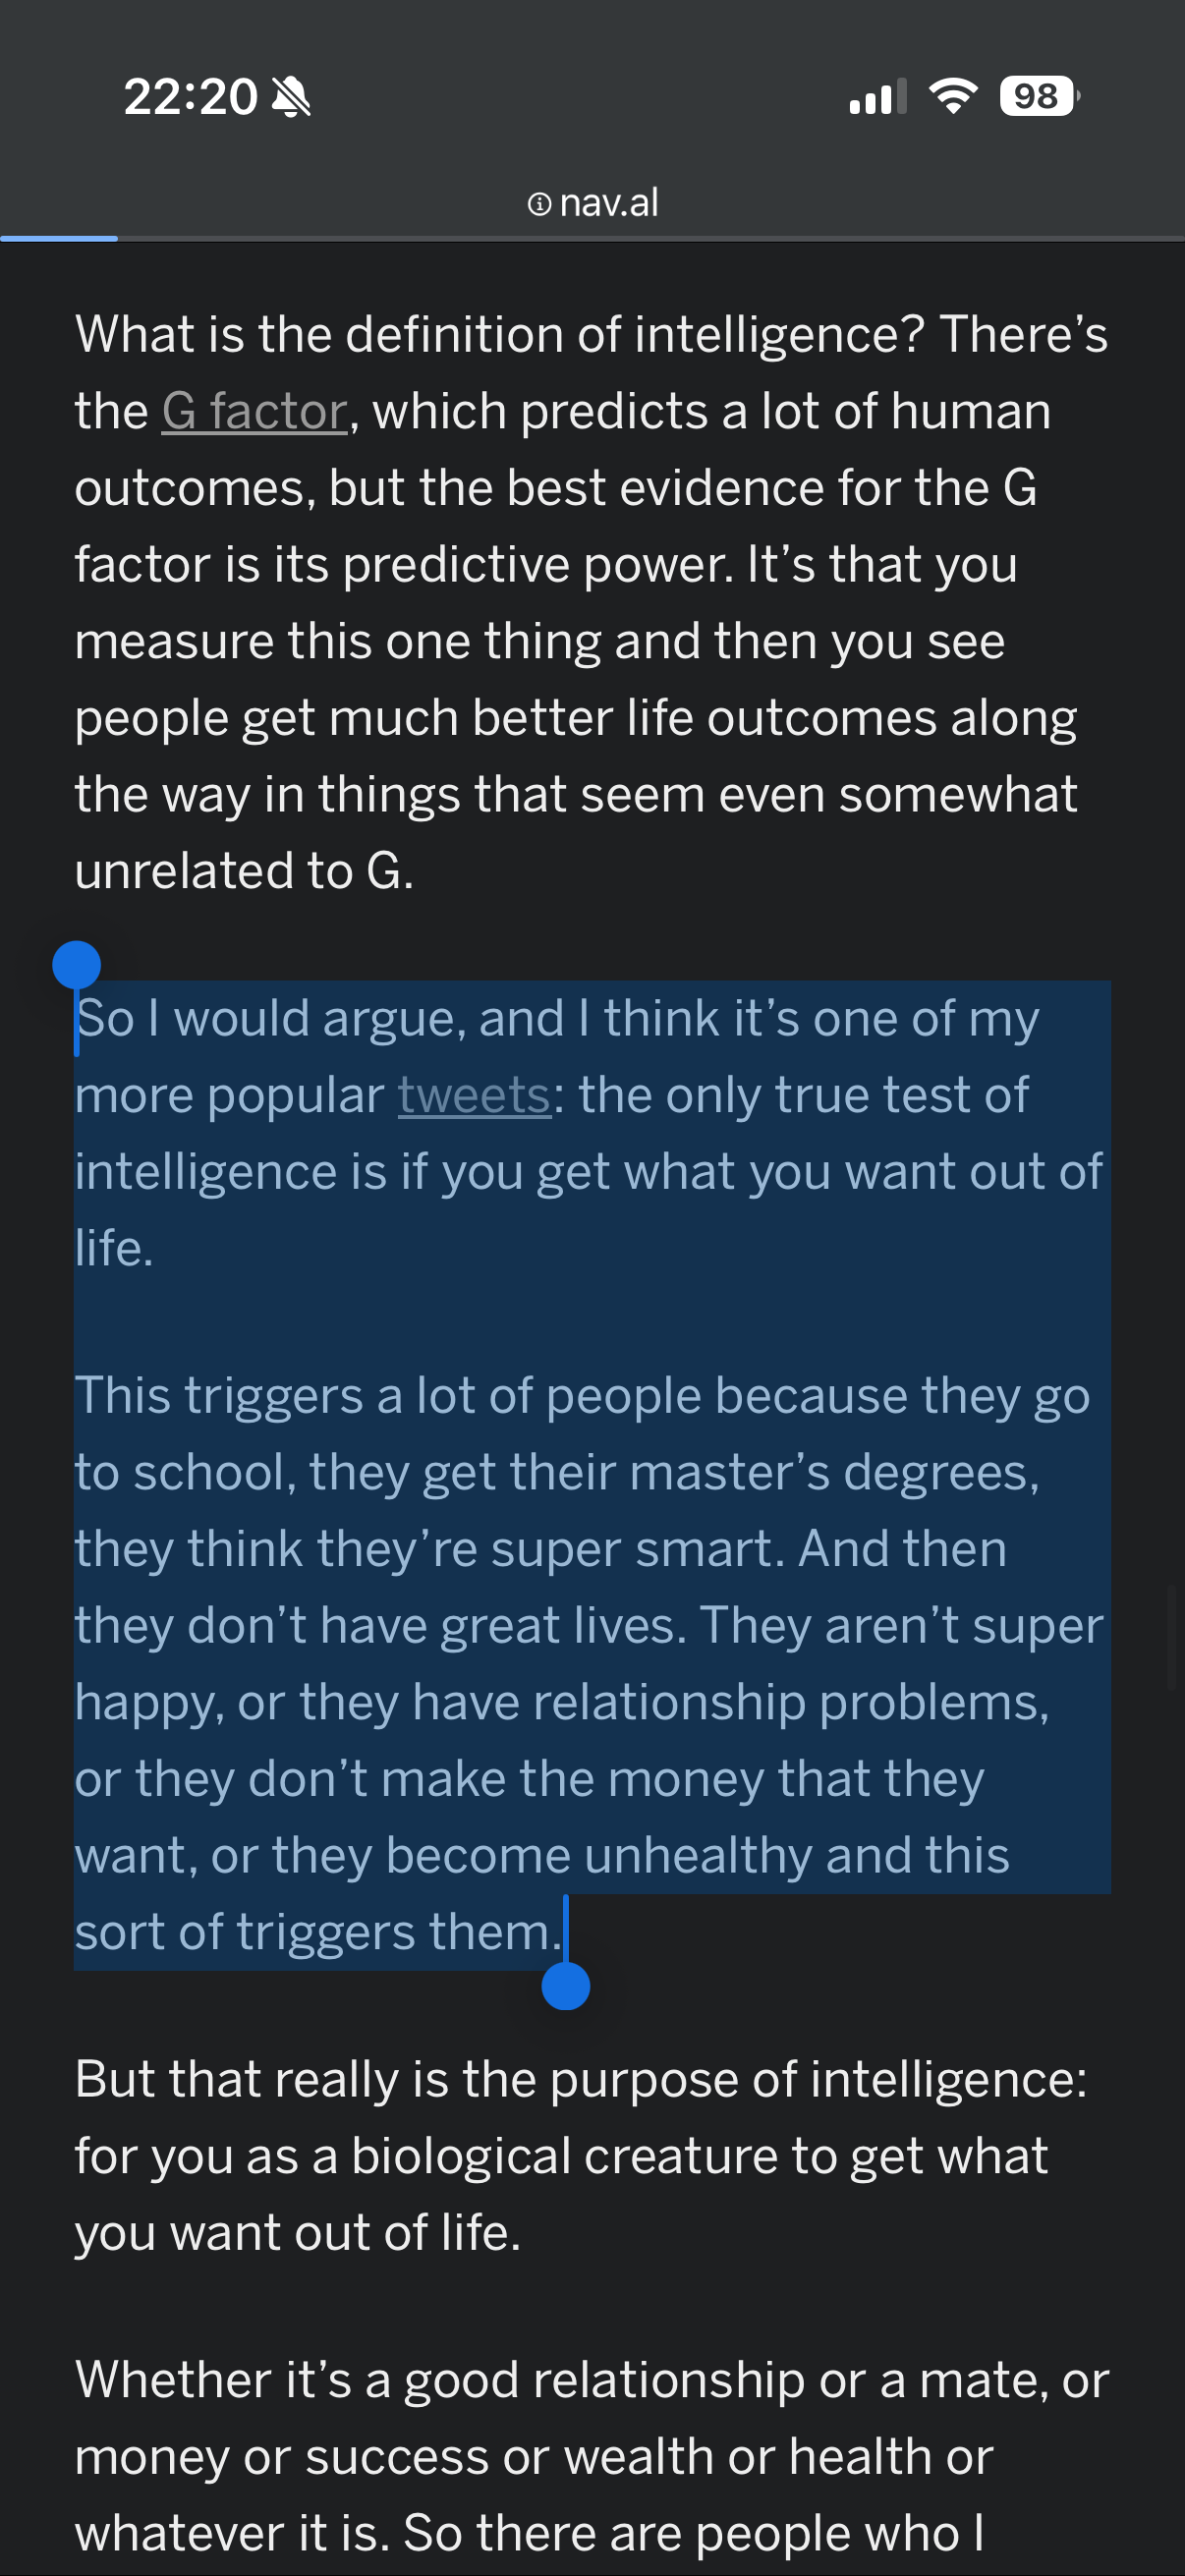Tap the selection end handle
This screenshot has height=2576, width=1185.
(x=565, y=1985)
